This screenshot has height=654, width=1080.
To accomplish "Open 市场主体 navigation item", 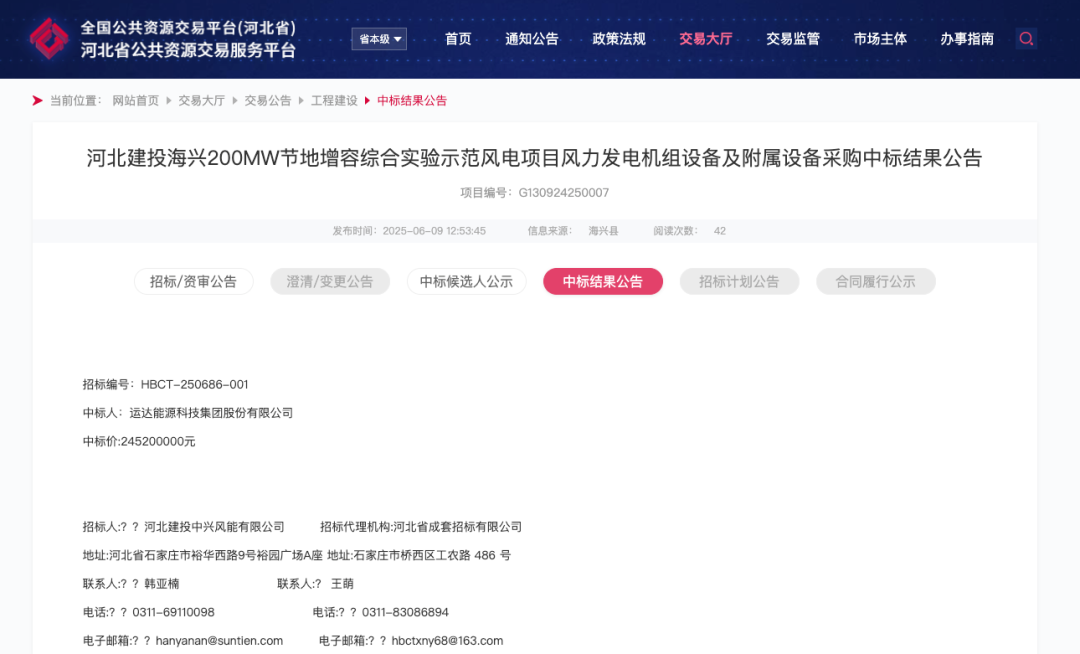I will pos(880,39).
